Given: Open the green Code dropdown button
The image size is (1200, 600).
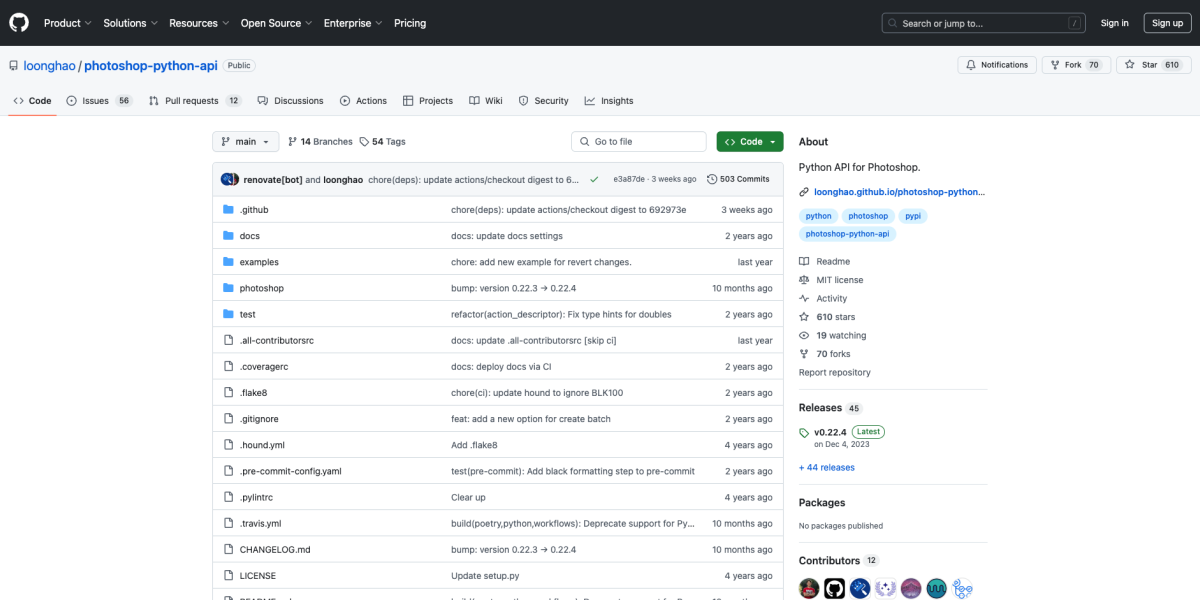Looking at the screenshot, I should pyautogui.click(x=749, y=142).
